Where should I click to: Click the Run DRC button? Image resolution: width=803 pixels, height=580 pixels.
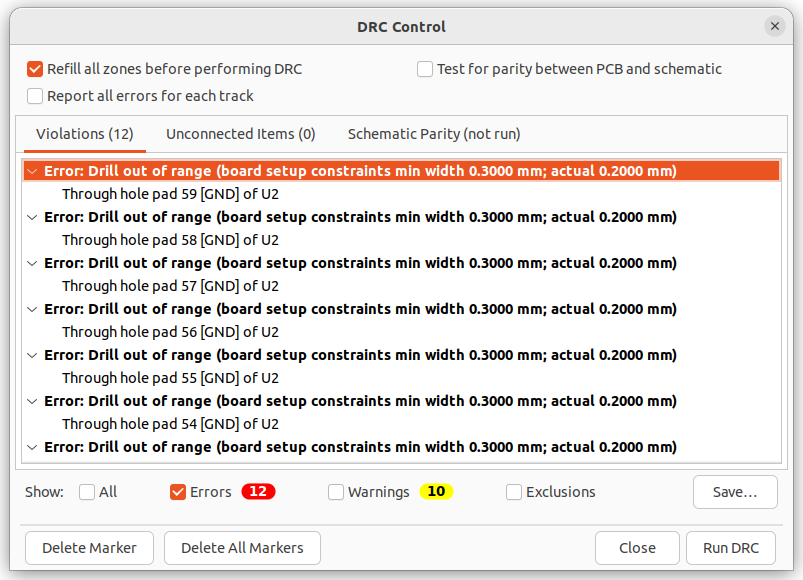pyautogui.click(x=731, y=548)
